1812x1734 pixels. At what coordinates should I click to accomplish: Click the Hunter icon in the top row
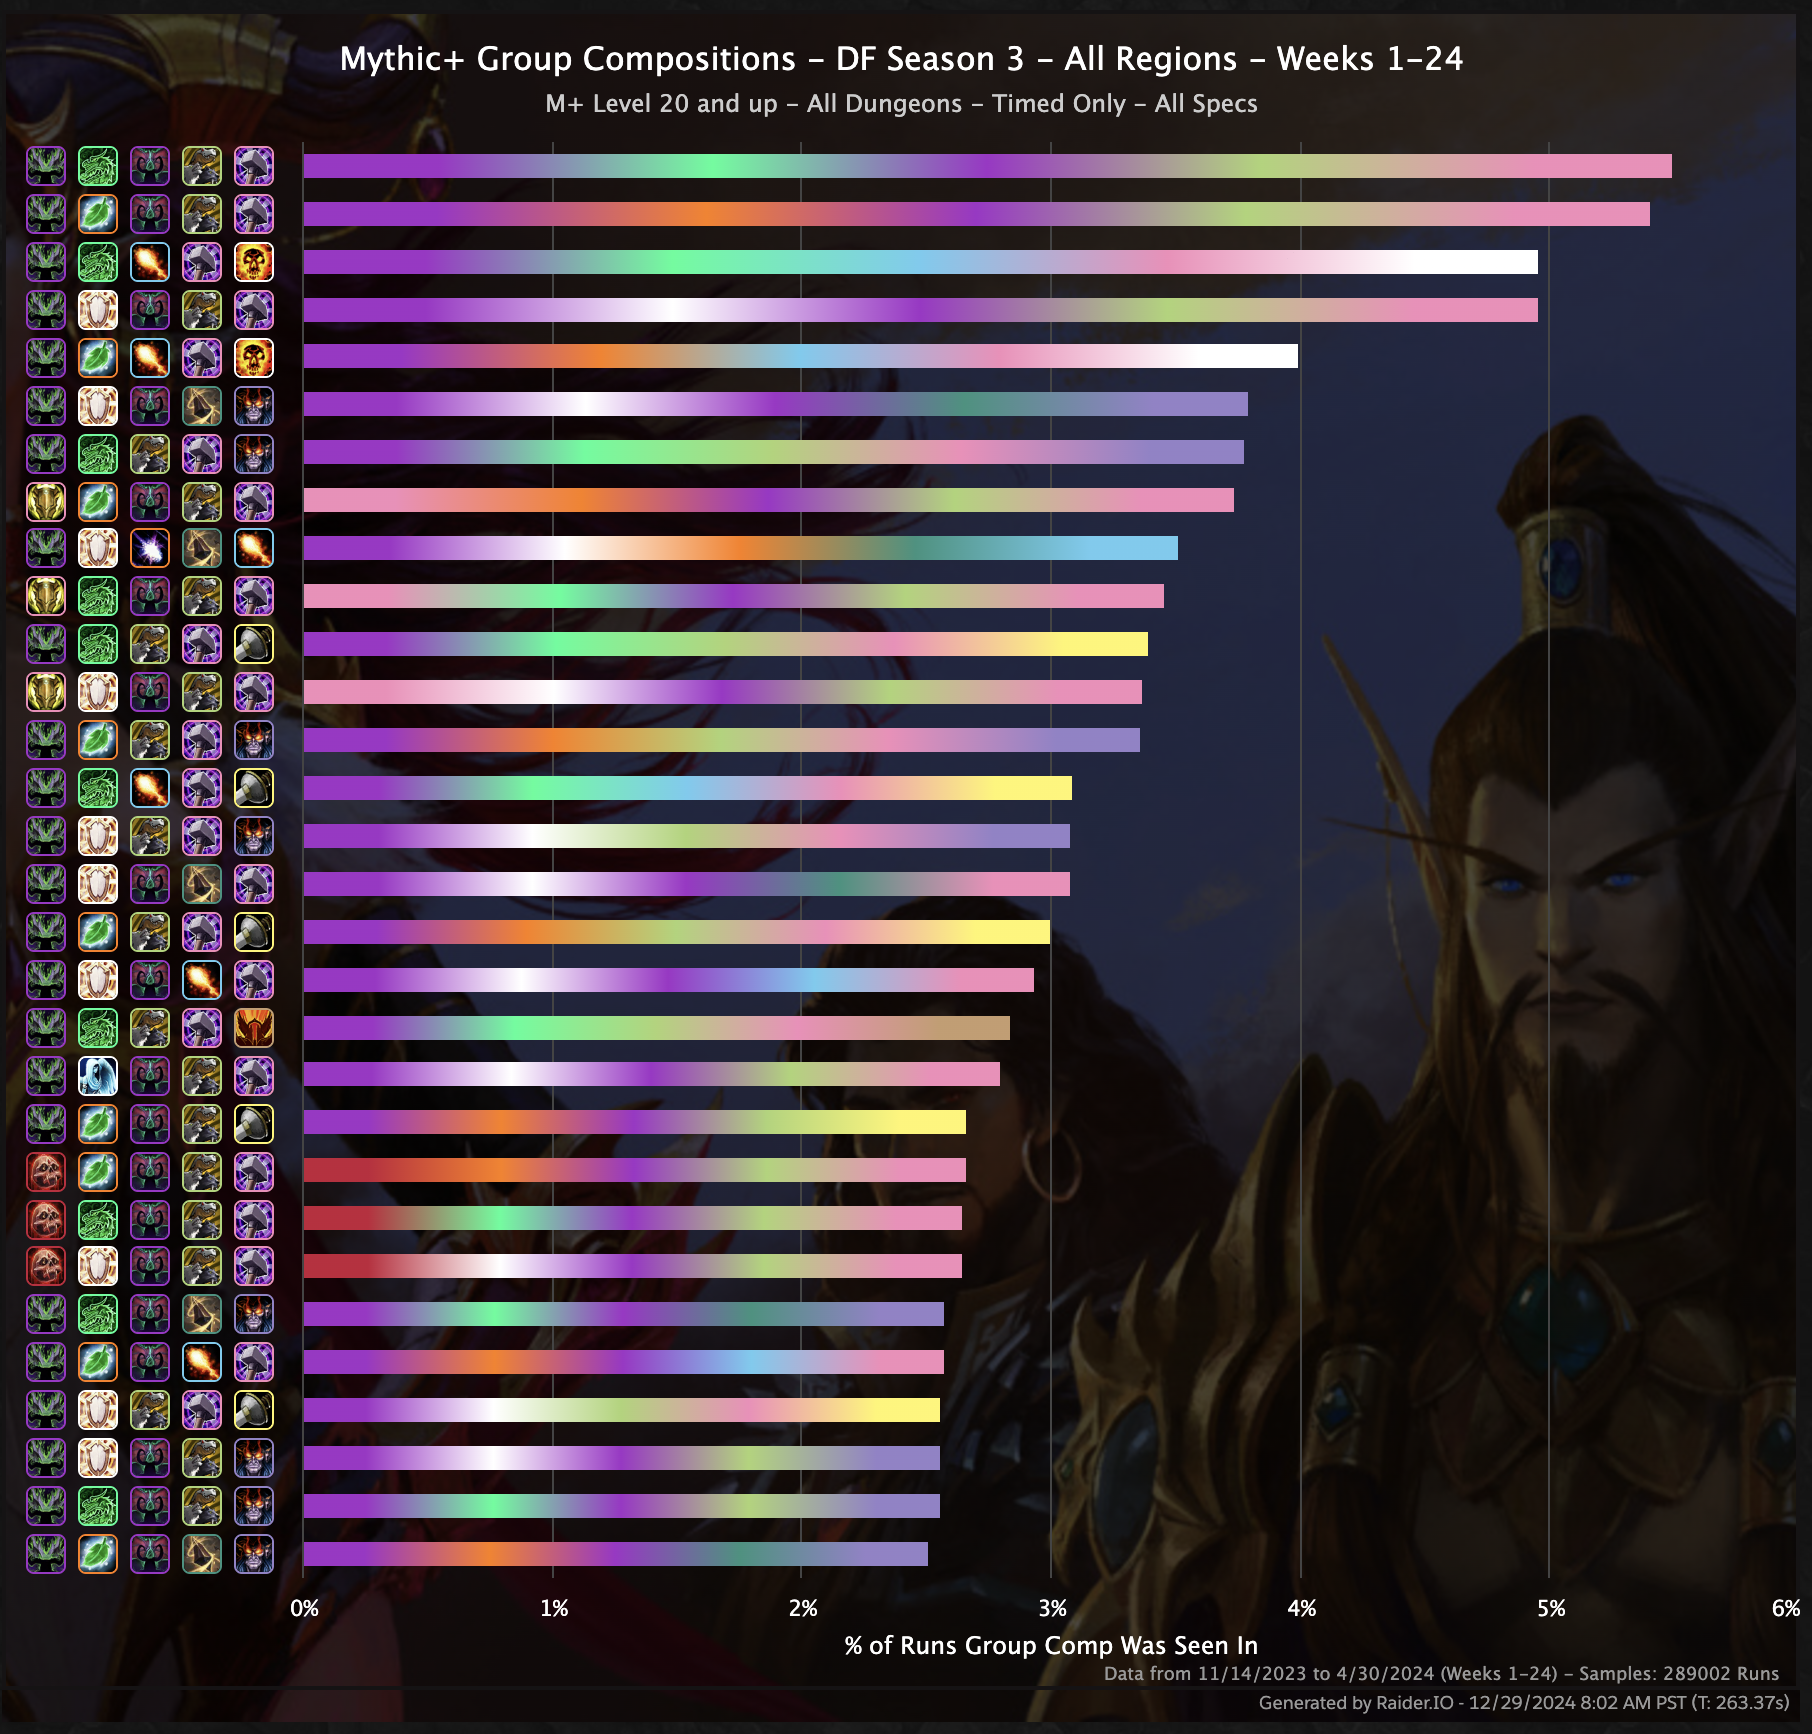tap(202, 166)
